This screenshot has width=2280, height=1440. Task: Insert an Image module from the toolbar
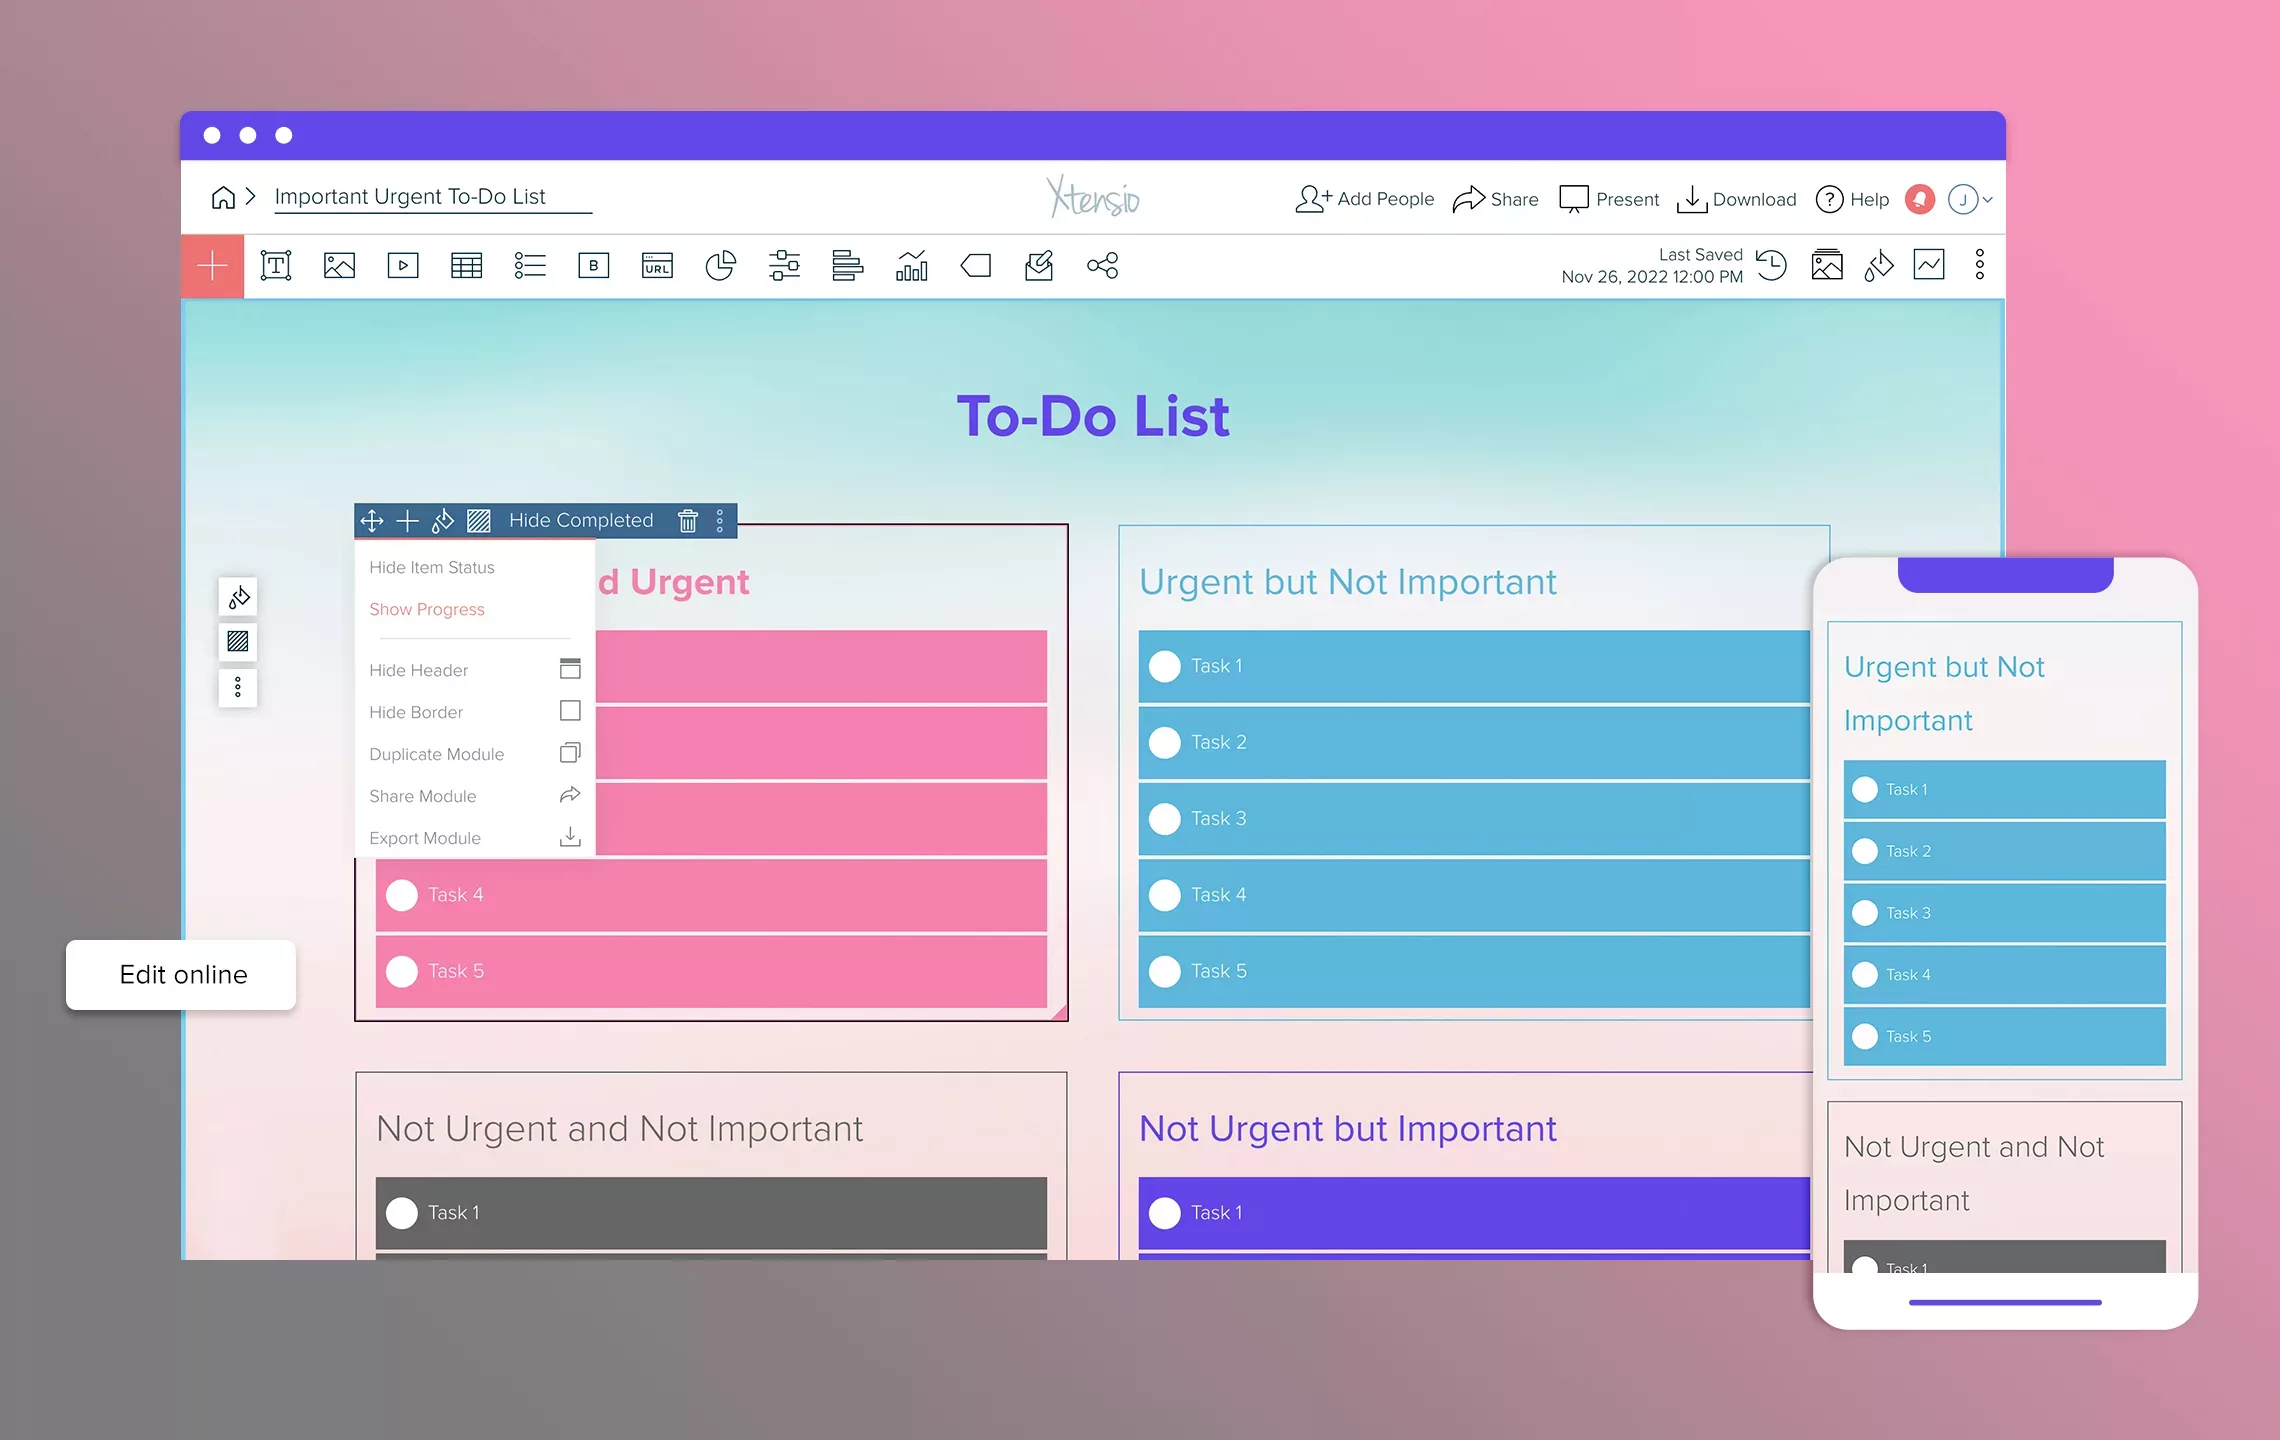click(x=339, y=265)
